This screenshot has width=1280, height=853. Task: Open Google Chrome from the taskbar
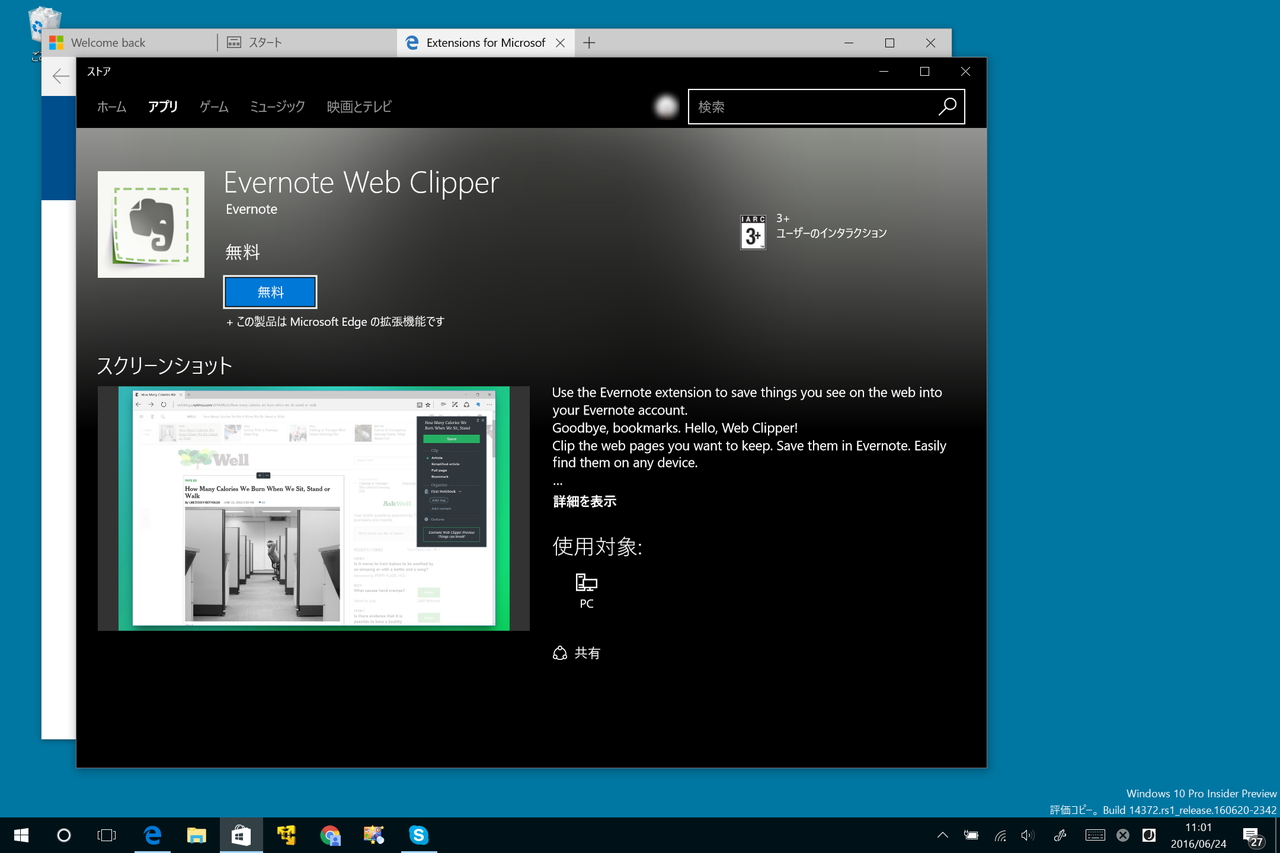click(330, 835)
